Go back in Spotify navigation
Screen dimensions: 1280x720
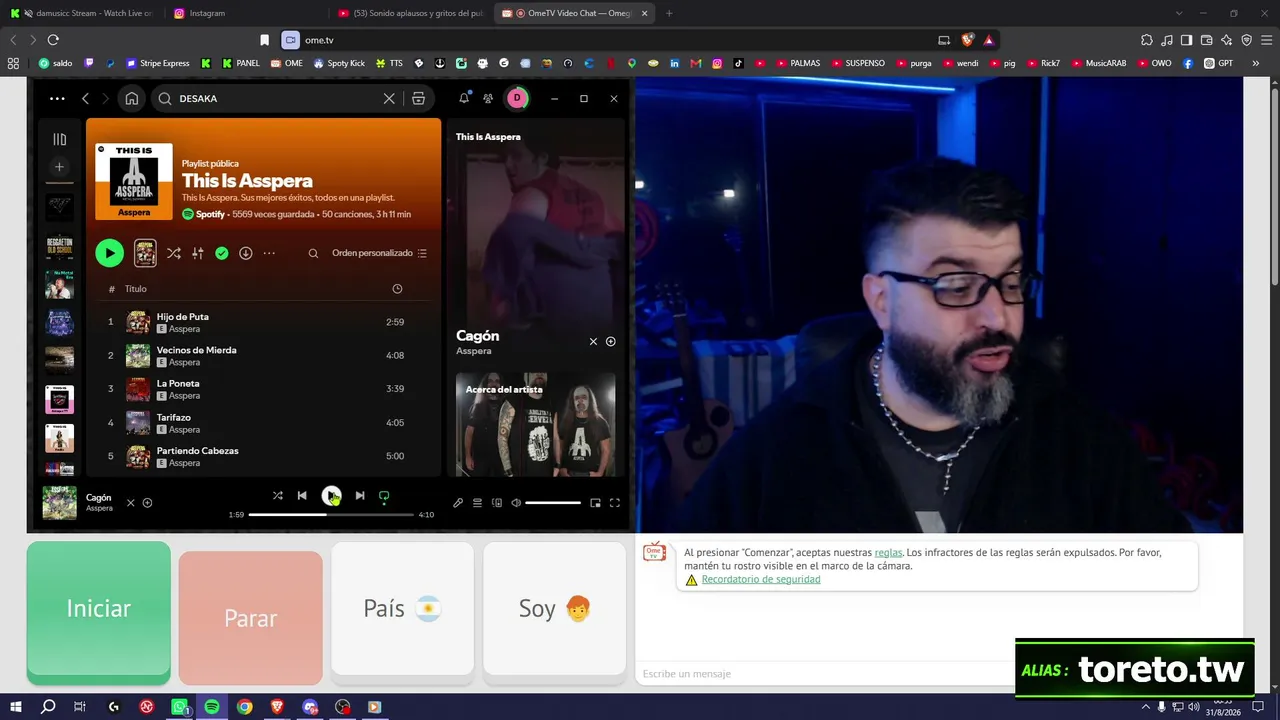click(x=85, y=99)
